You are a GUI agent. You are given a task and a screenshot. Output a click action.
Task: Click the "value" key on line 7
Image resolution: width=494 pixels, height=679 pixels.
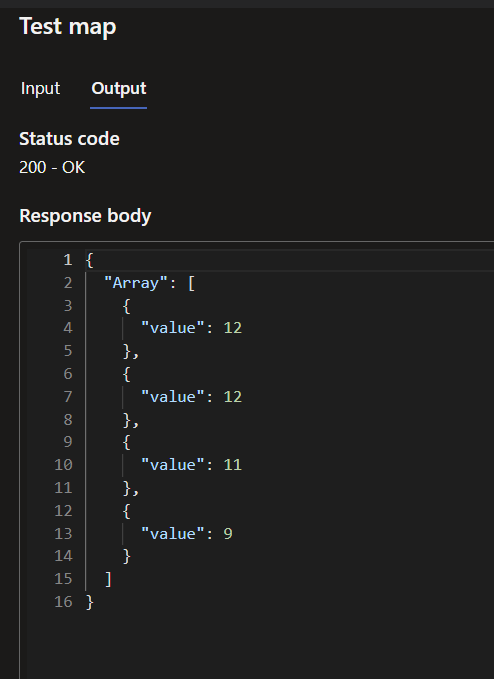point(172,397)
